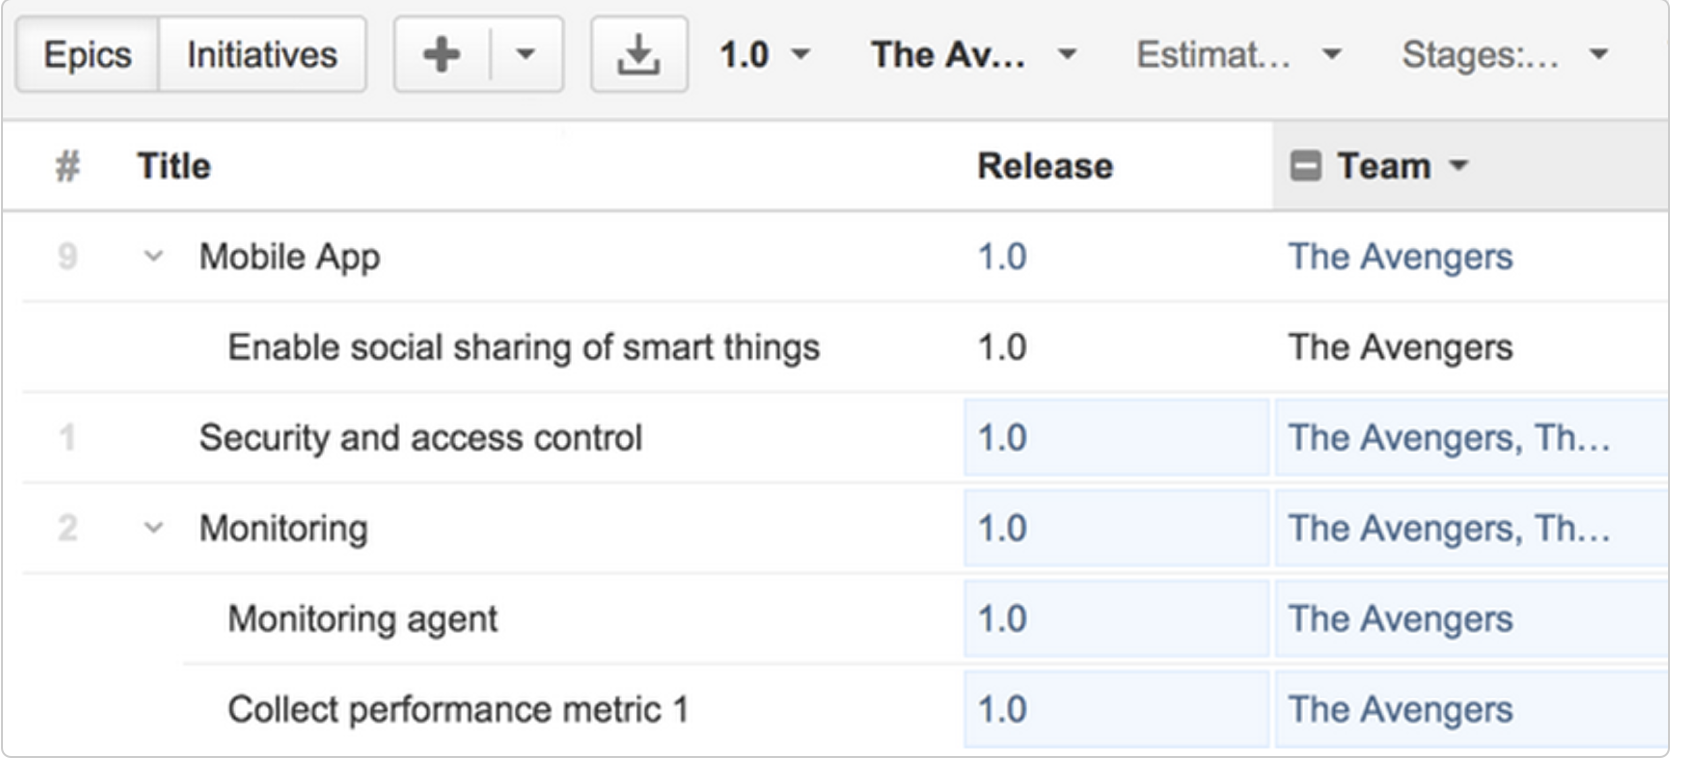The height and width of the screenshot is (760, 1700).
Task: Open dropdown arrow next to plus button
Action: (526, 54)
